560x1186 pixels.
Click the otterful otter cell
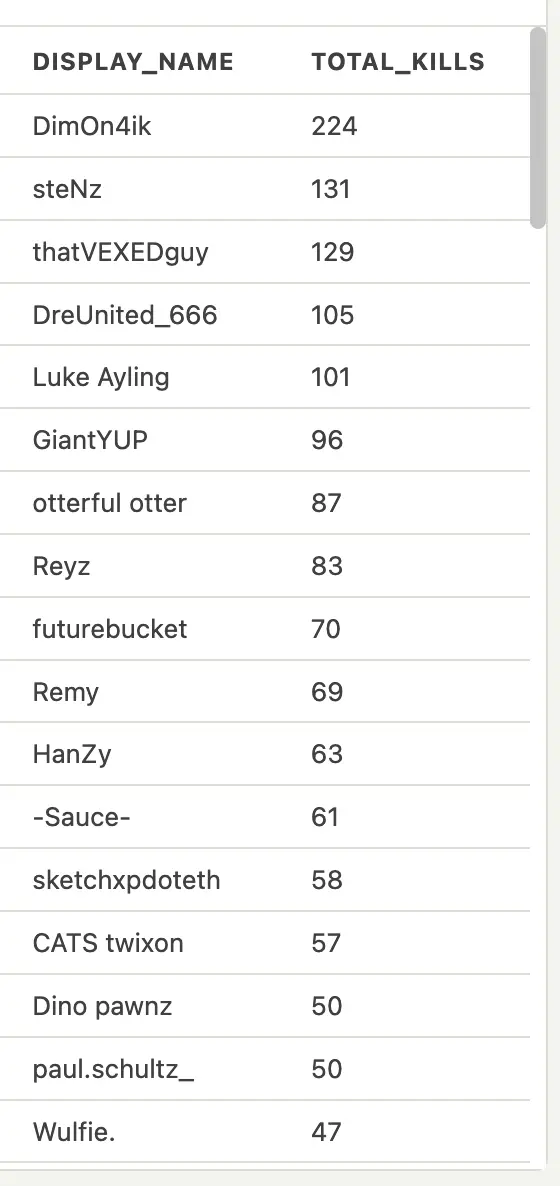tap(109, 503)
